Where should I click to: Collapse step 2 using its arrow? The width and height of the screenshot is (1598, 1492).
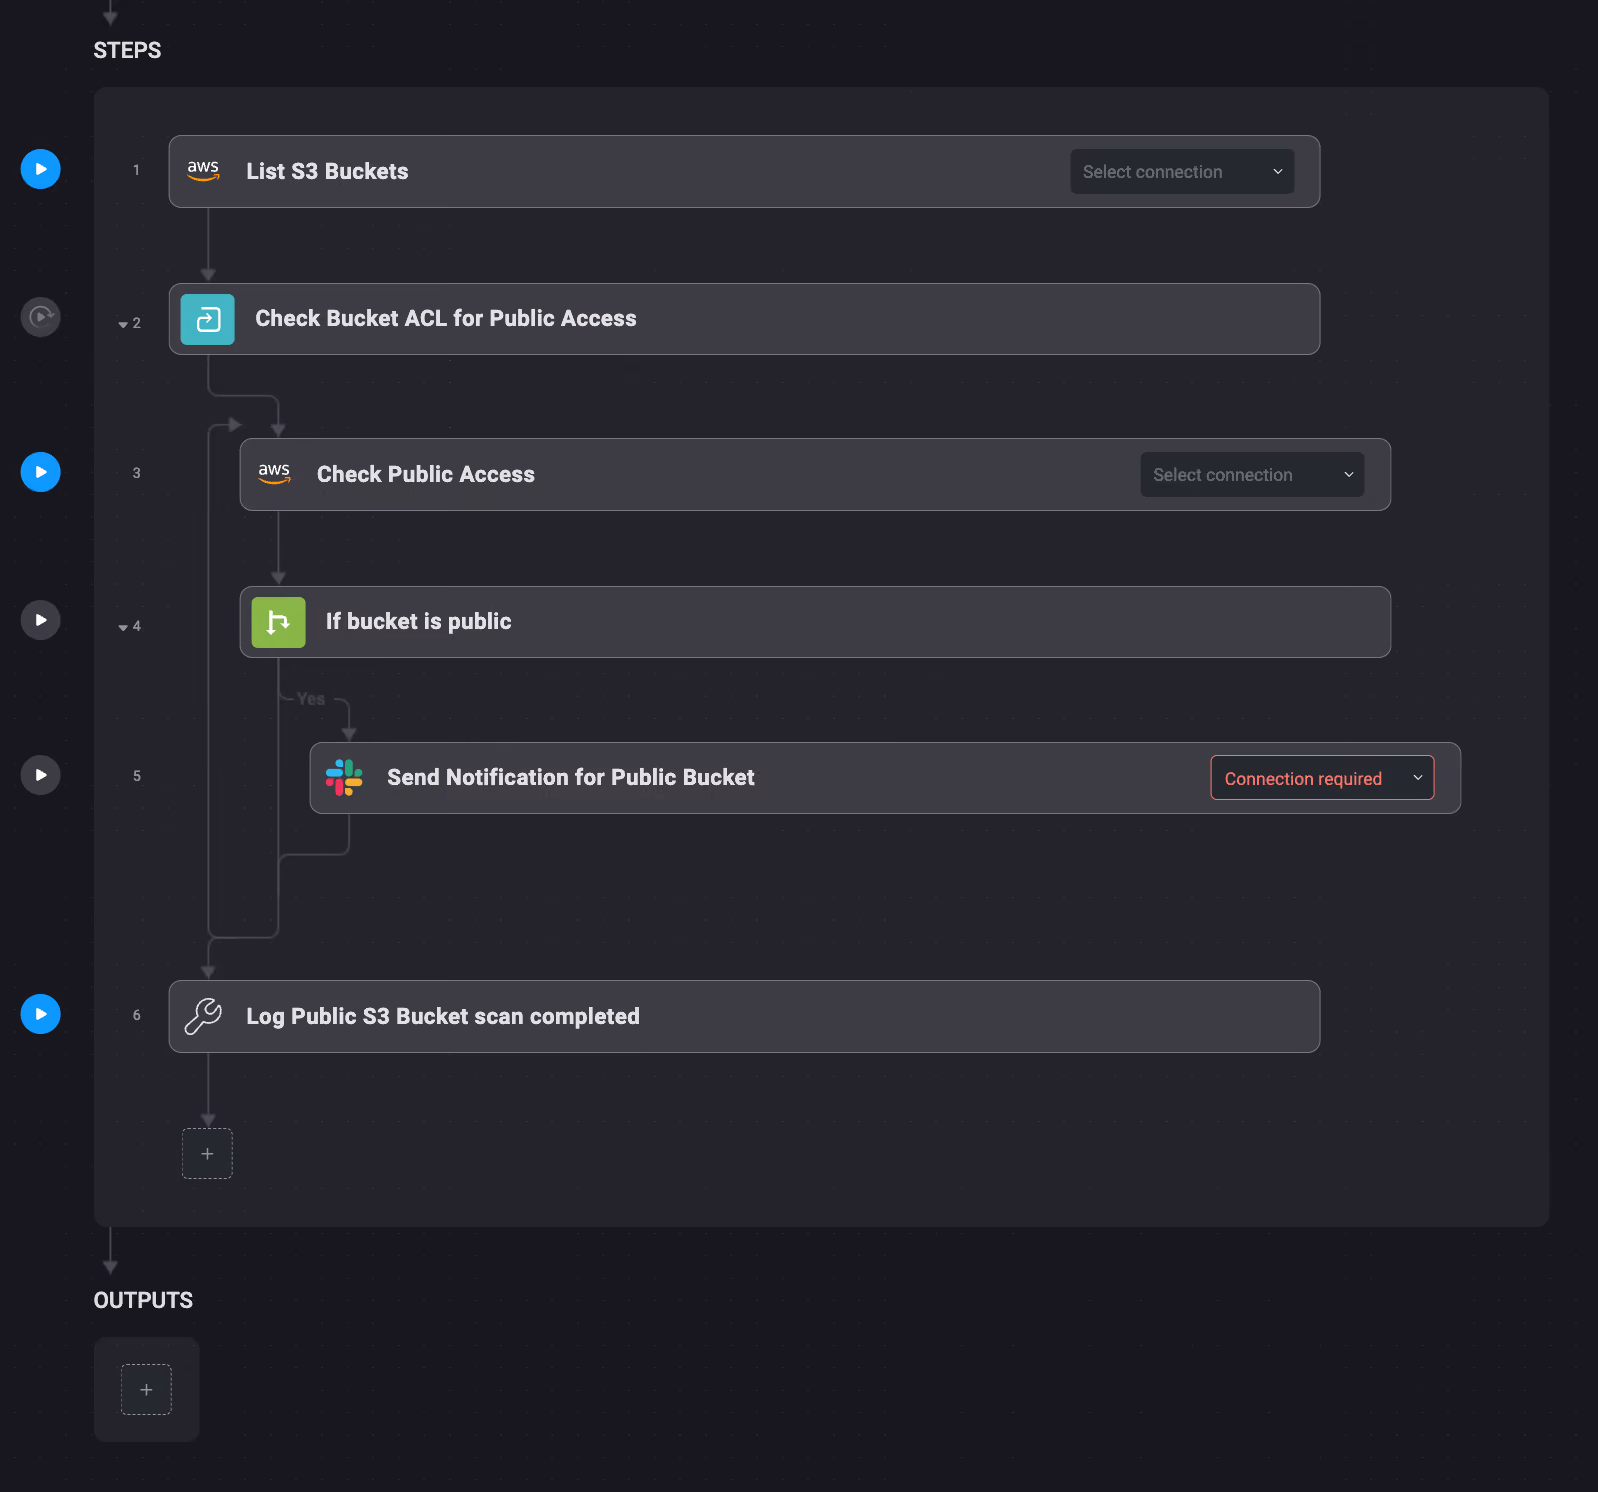[x=123, y=324]
